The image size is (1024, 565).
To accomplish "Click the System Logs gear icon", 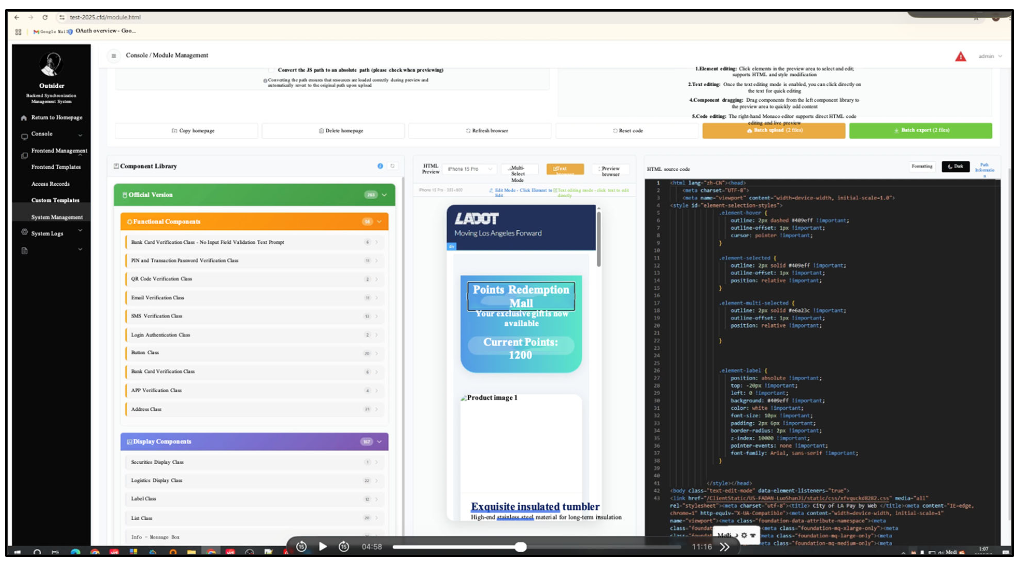I will [24, 233].
